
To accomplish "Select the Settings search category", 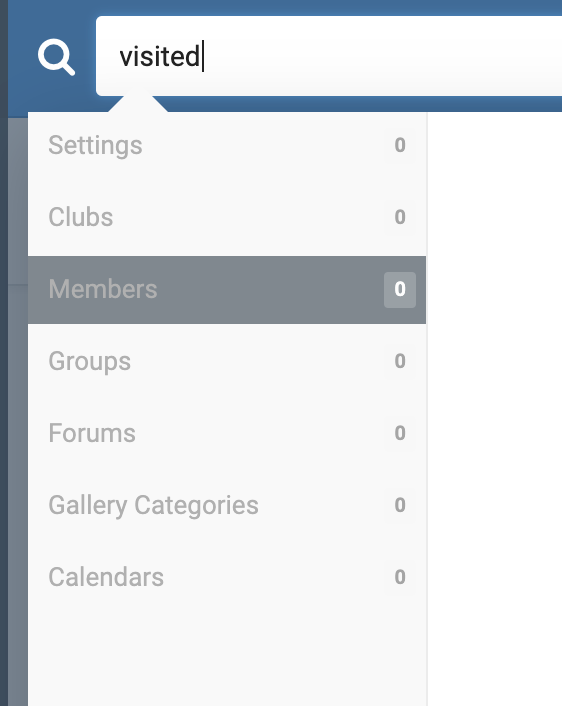I will tap(227, 145).
